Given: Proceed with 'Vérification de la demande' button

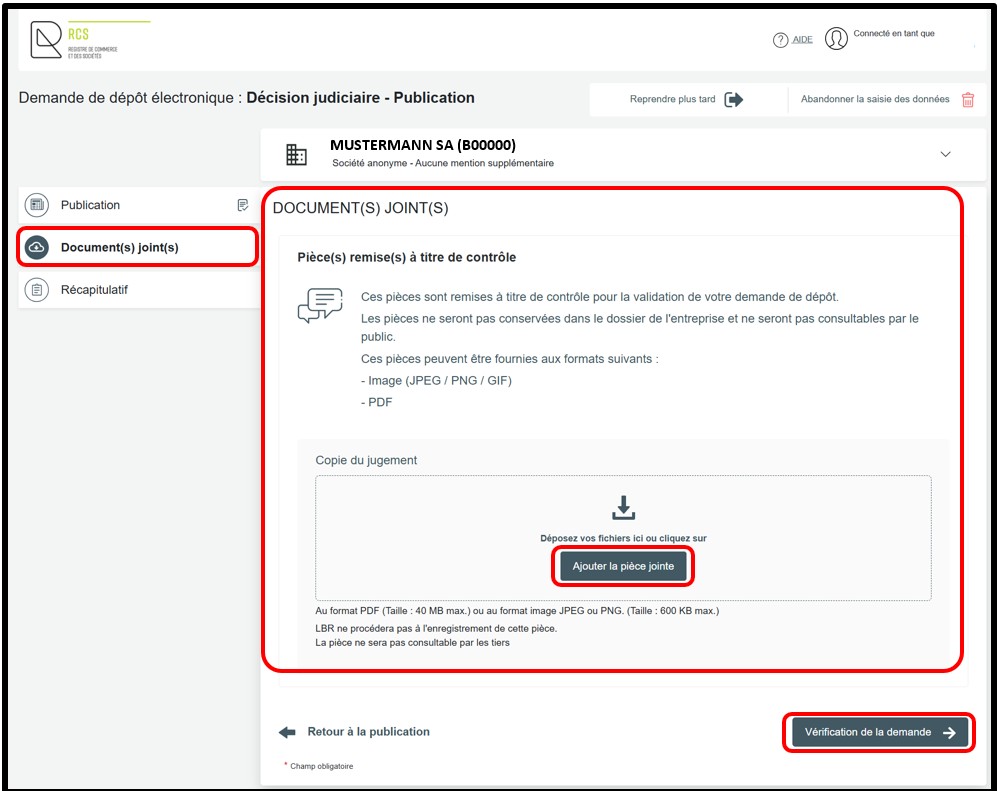Looking at the screenshot, I should click(879, 732).
